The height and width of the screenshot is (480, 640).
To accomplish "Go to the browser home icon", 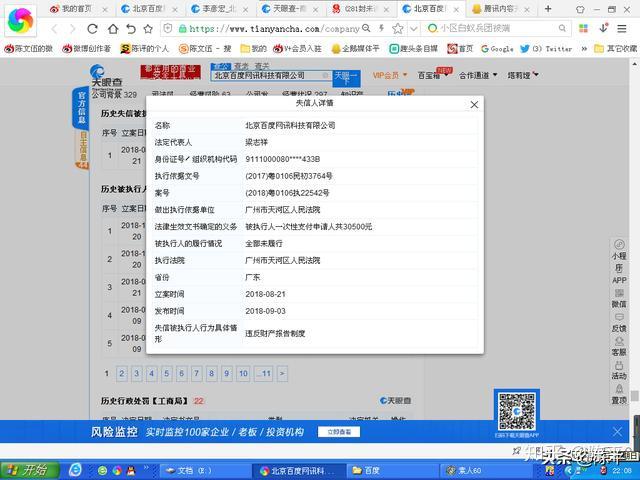I will [113, 29].
